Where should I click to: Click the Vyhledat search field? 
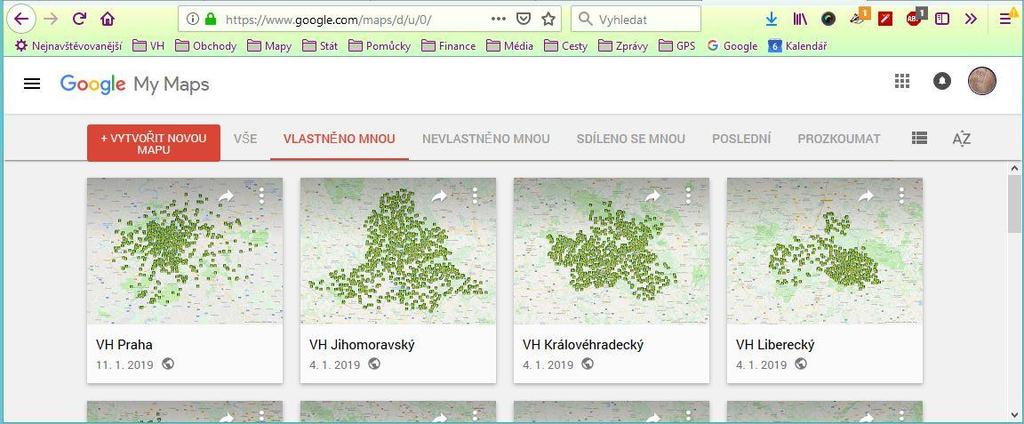pyautogui.click(x=635, y=20)
